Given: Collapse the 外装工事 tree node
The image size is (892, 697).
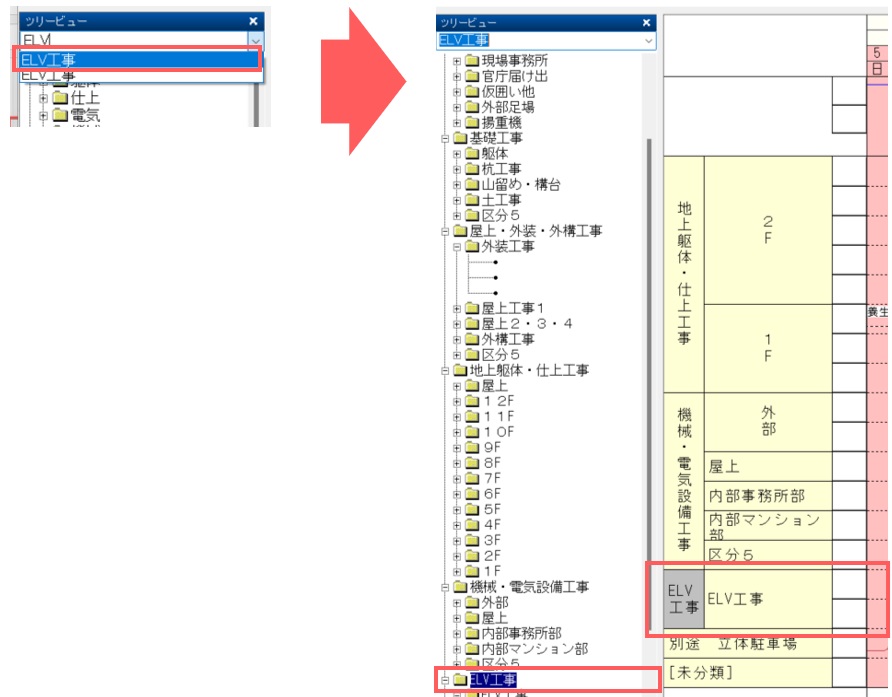Looking at the screenshot, I should click(x=457, y=247).
